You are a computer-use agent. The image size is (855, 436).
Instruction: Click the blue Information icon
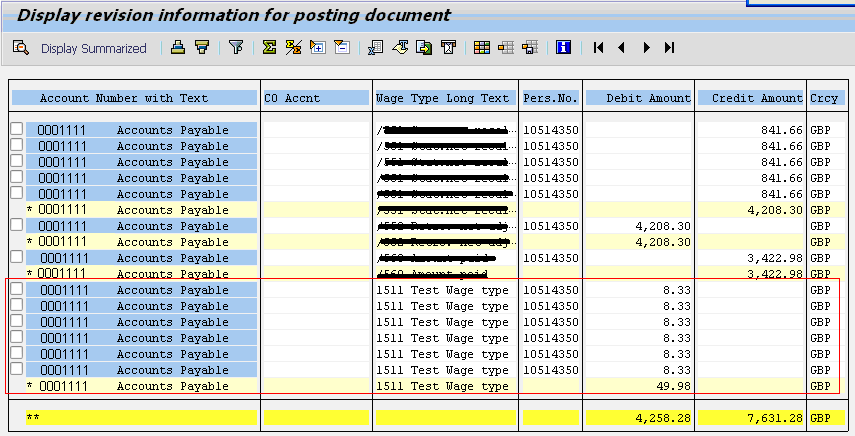563,48
